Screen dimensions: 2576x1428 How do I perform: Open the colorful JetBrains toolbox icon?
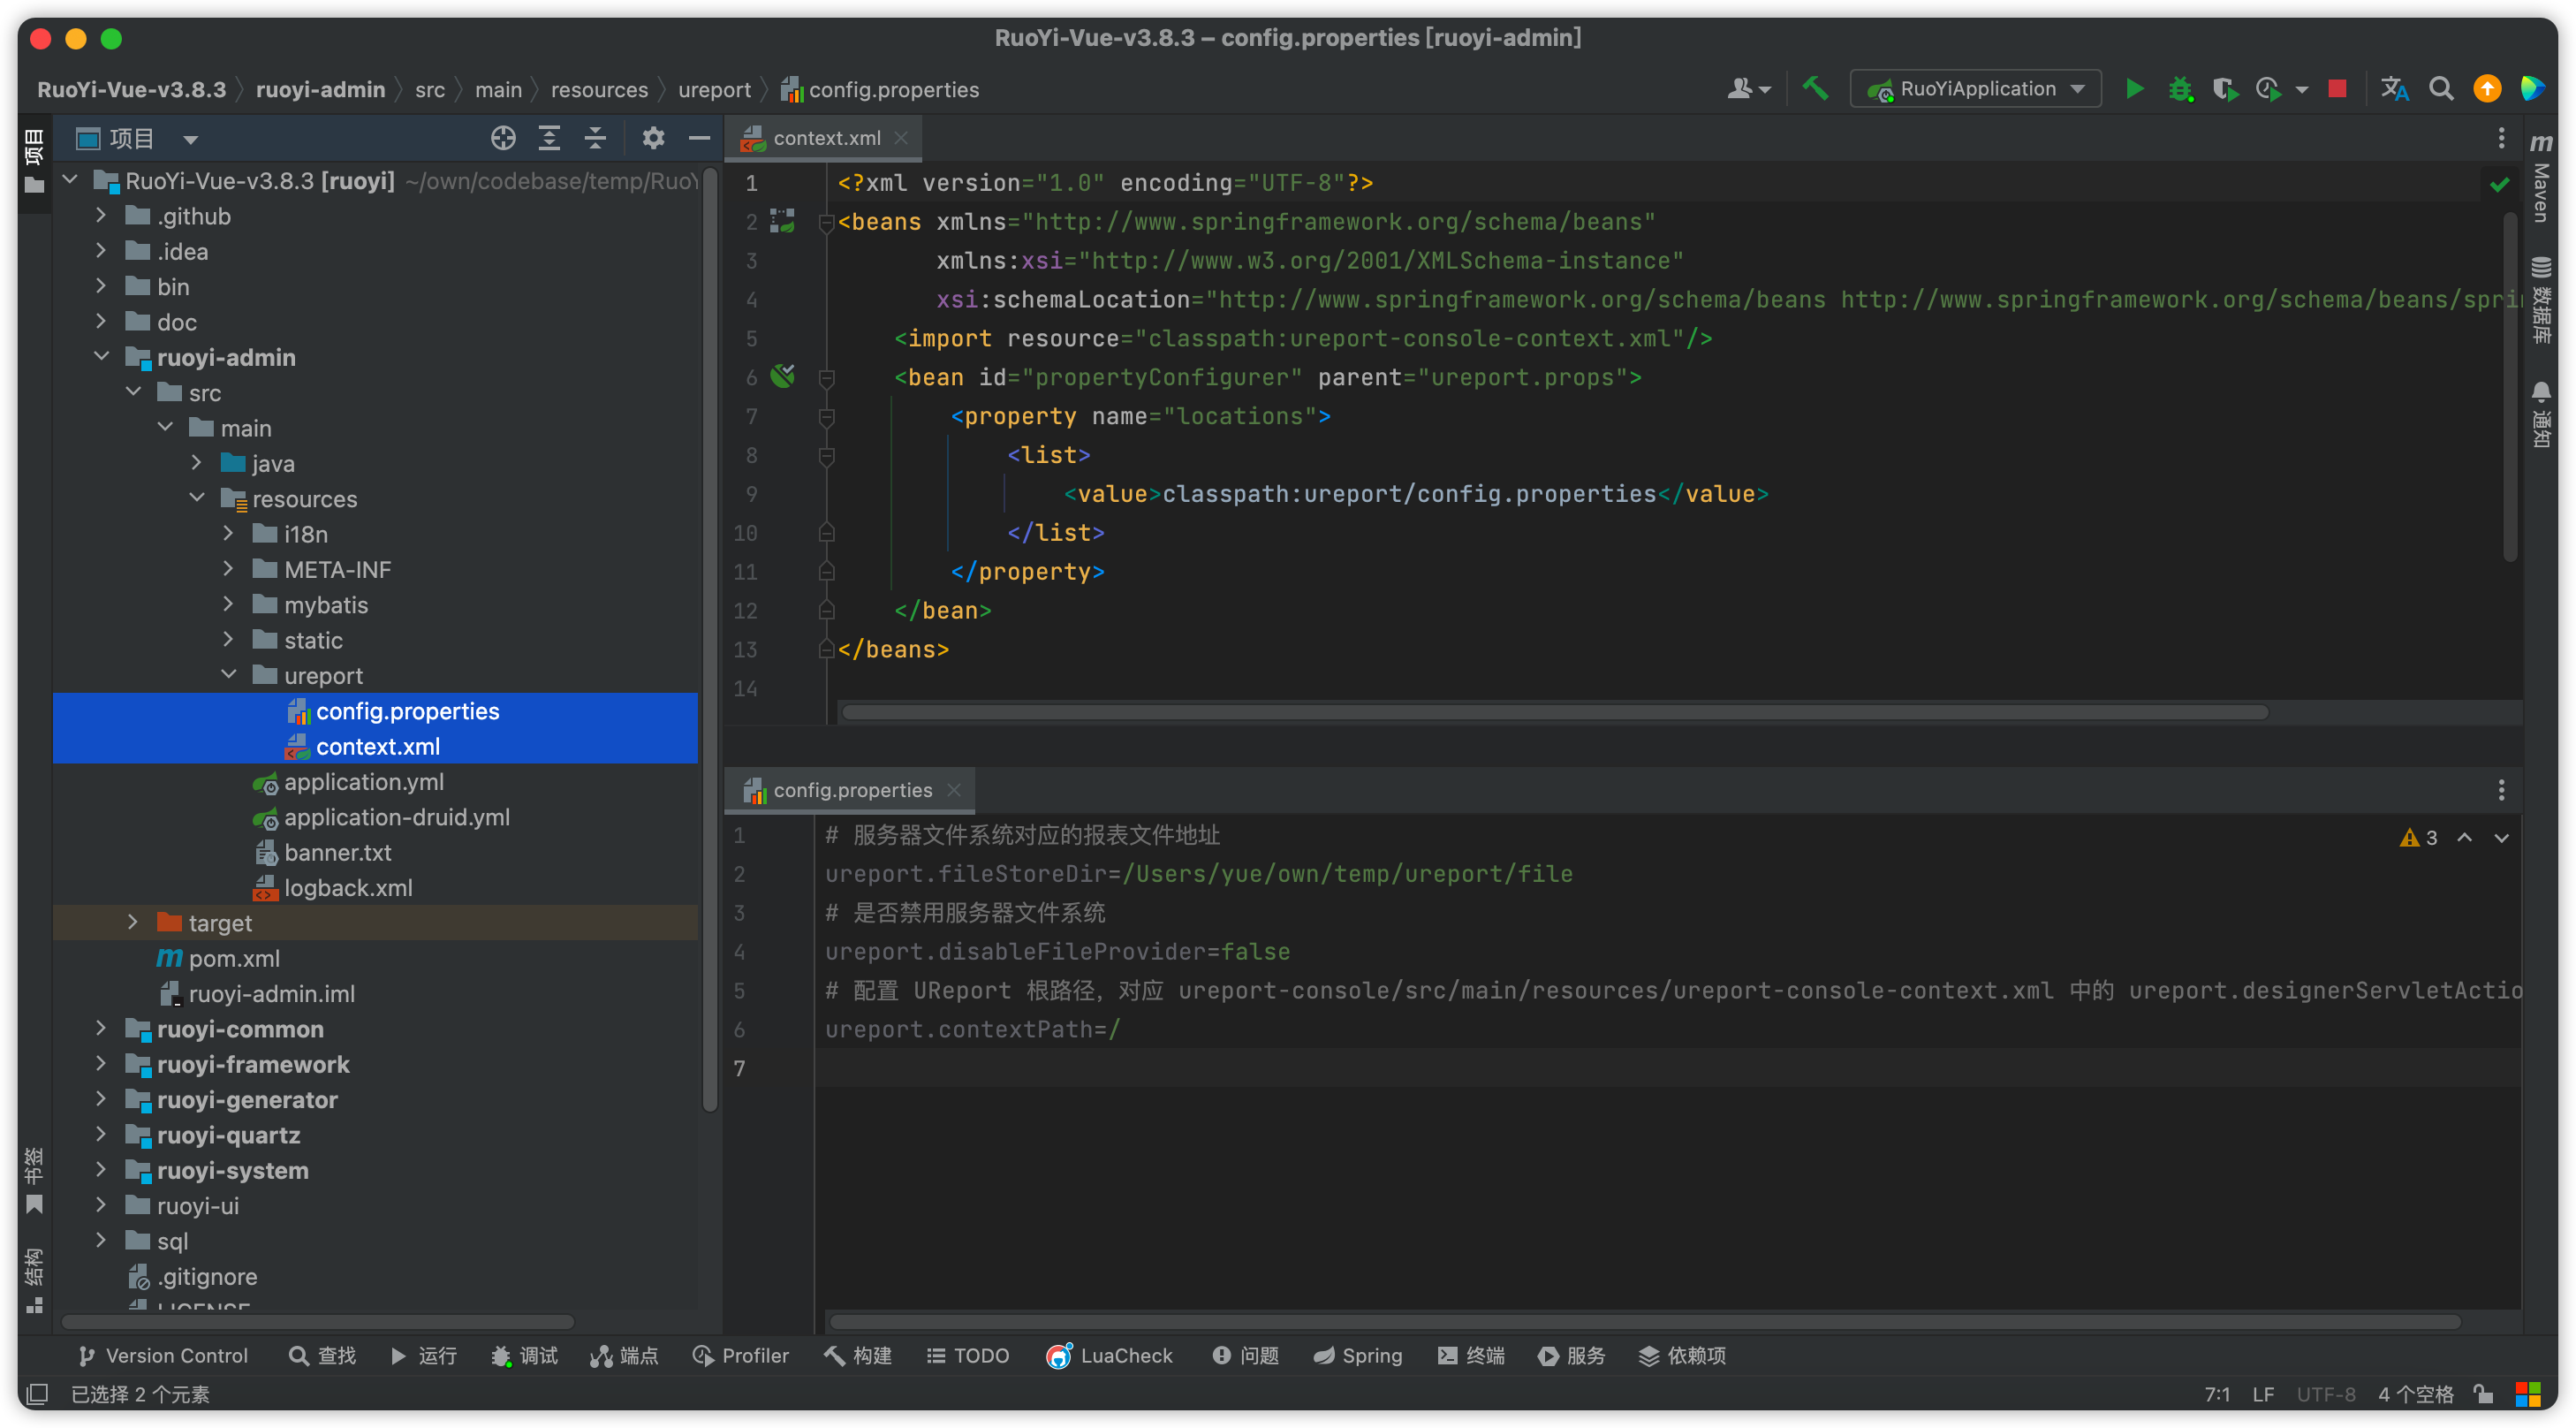point(2533,89)
